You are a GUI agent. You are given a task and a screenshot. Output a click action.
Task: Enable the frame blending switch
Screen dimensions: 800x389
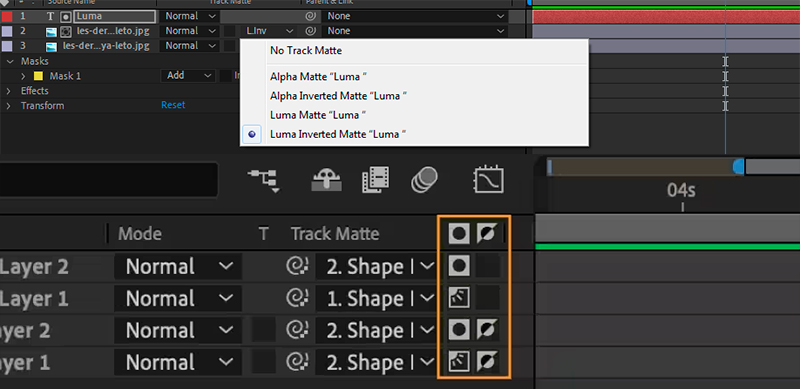coord(376,180)
